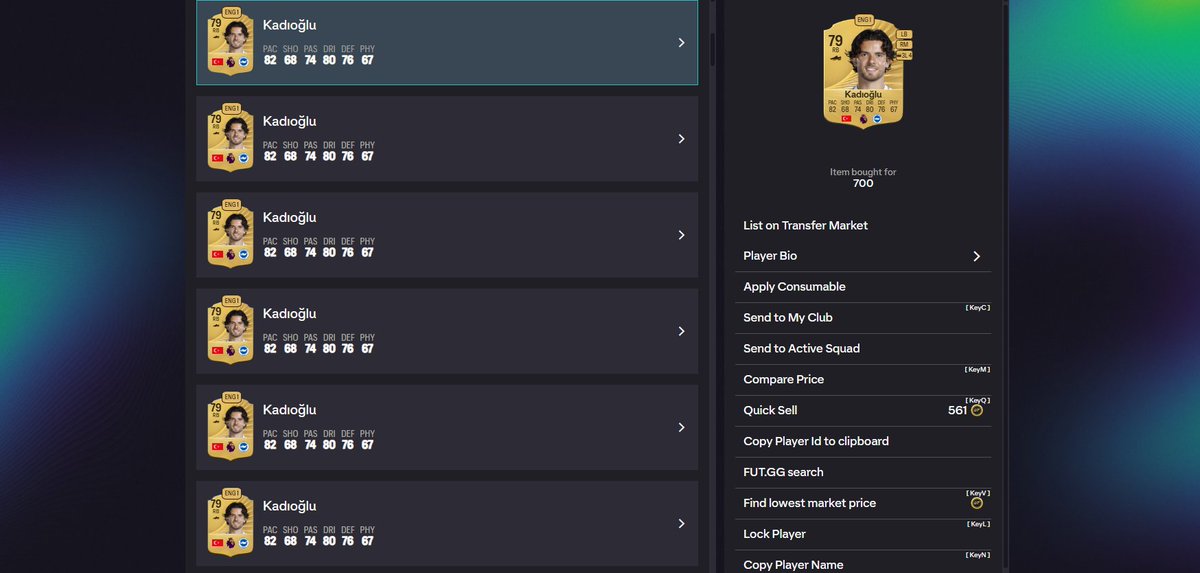Run FUT.GG search

(x=862, y=472)
